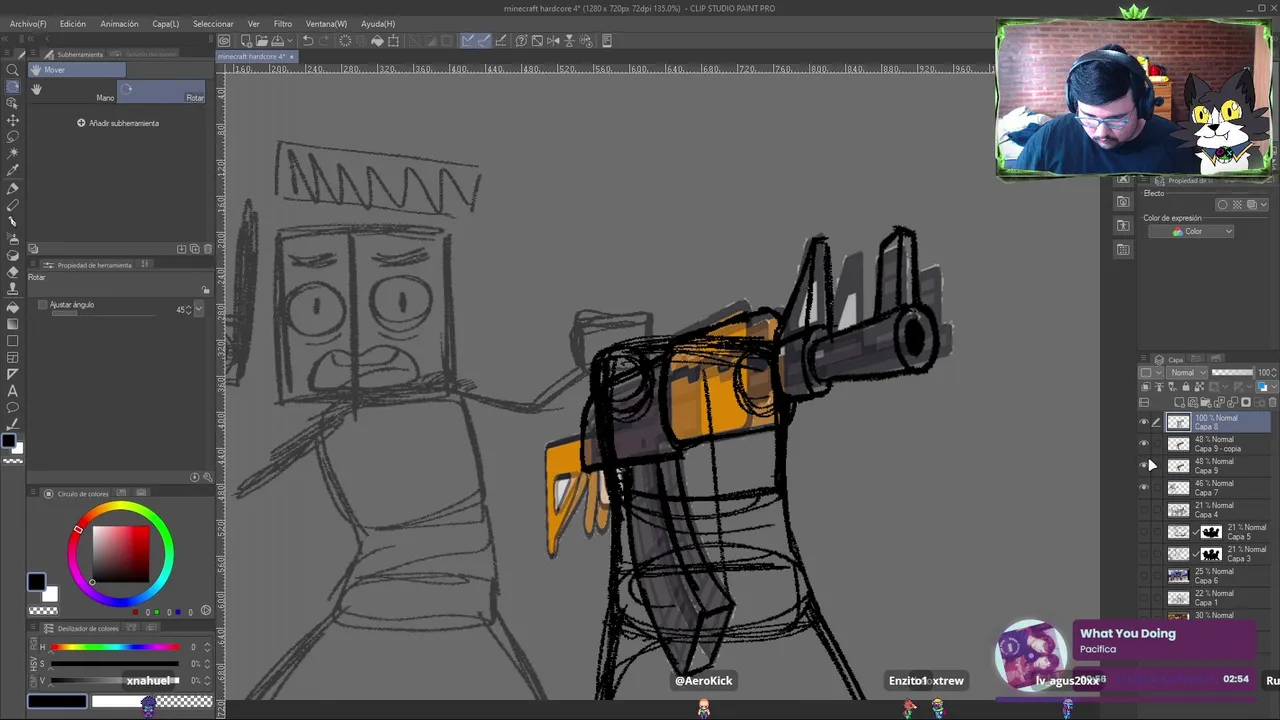The image size is (1280, 720).
Task: Toggle visibility of layer Capa 9 - copia
Action: [1144, 444]
